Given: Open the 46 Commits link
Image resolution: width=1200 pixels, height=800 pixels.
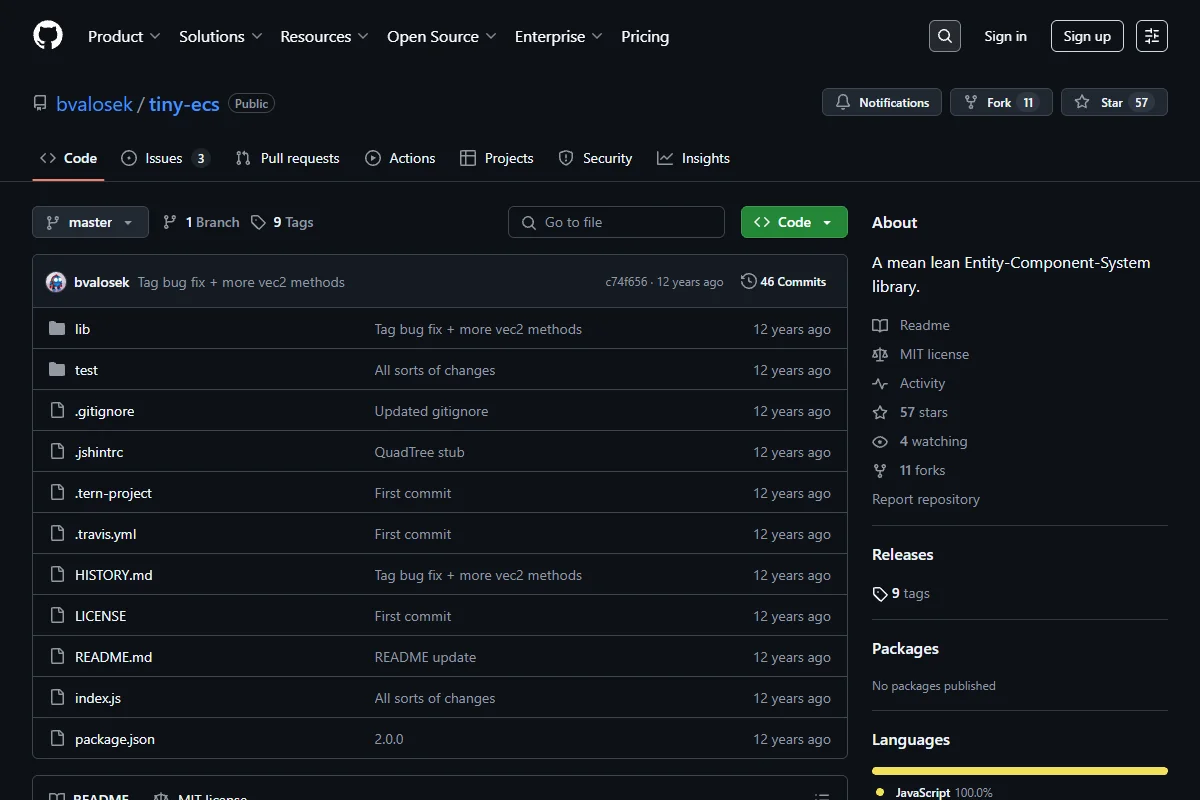Looking at the screenshot, I should pos(784,282).
